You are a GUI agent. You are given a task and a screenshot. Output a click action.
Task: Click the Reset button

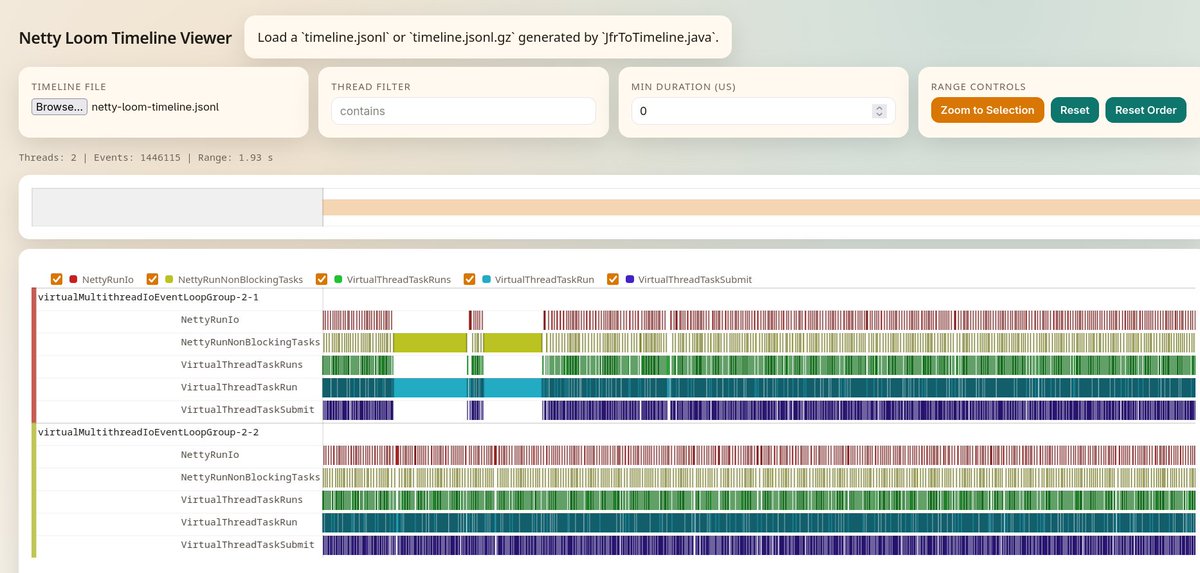click(1074, 110)
